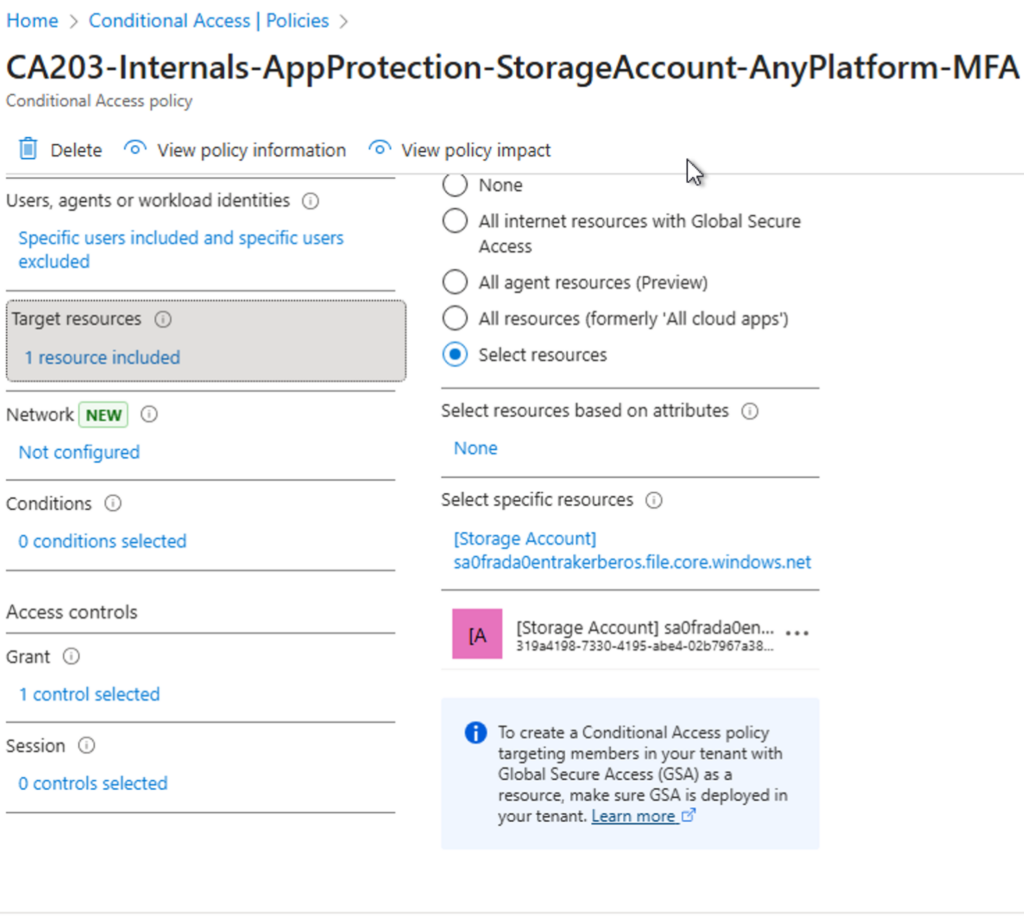Viewport: 1024px width, 917px height.
Task: Click info icon next to Grant
Action: coord(71,657)
